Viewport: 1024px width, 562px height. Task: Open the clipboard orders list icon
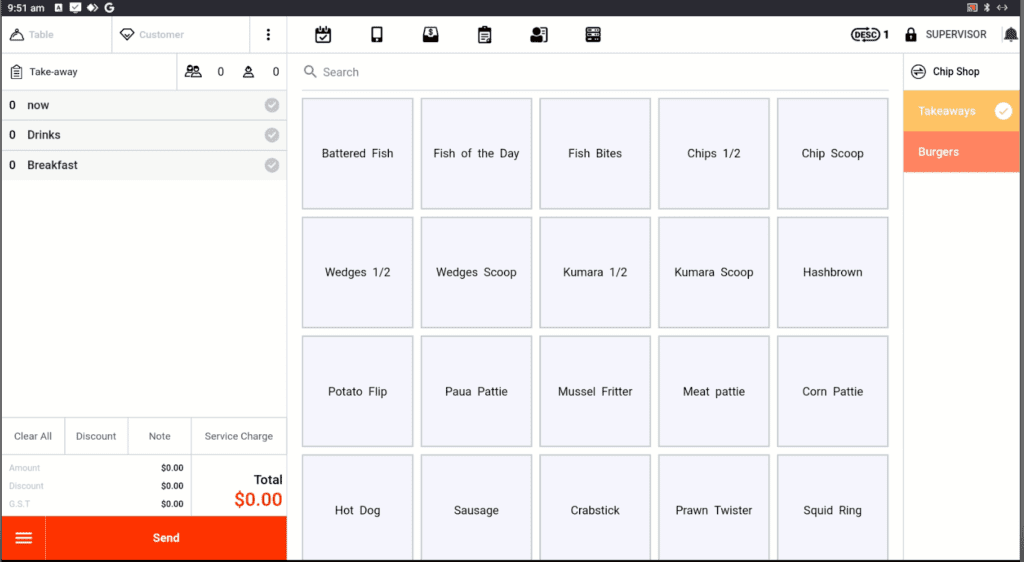pos(485,35)
